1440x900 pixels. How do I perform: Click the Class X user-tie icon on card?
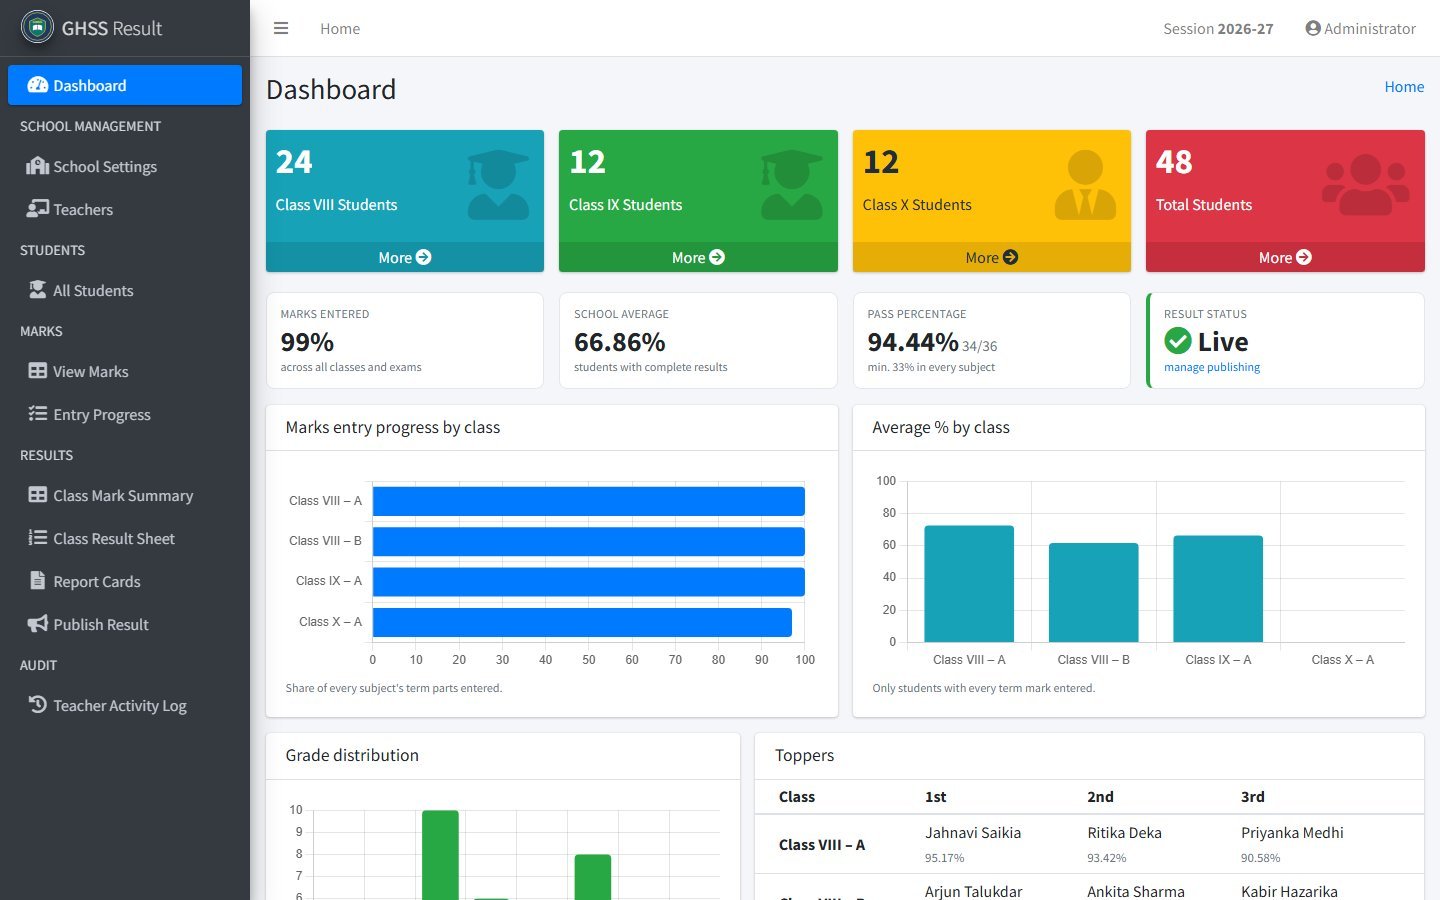click(x=1085, y=185)
